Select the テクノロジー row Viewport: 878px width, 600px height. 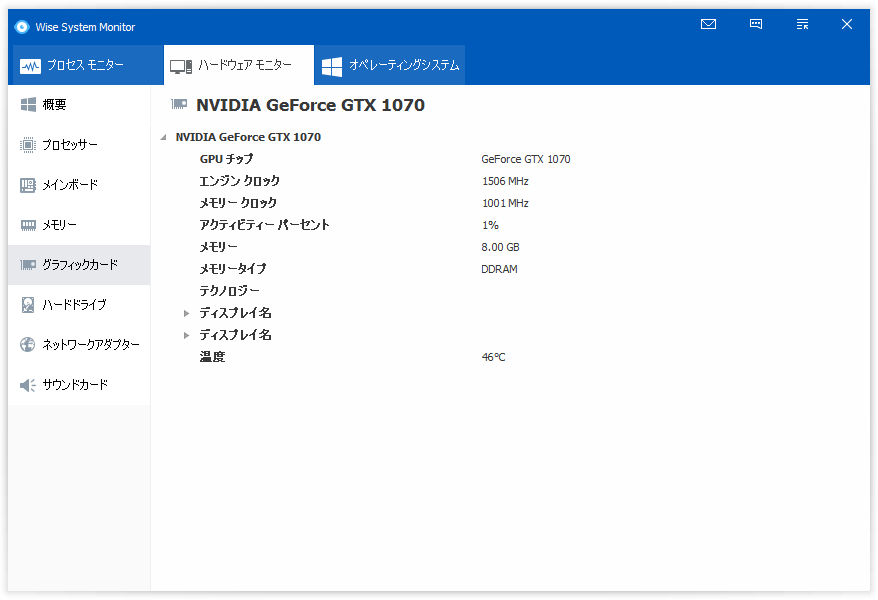pos(510,291)
